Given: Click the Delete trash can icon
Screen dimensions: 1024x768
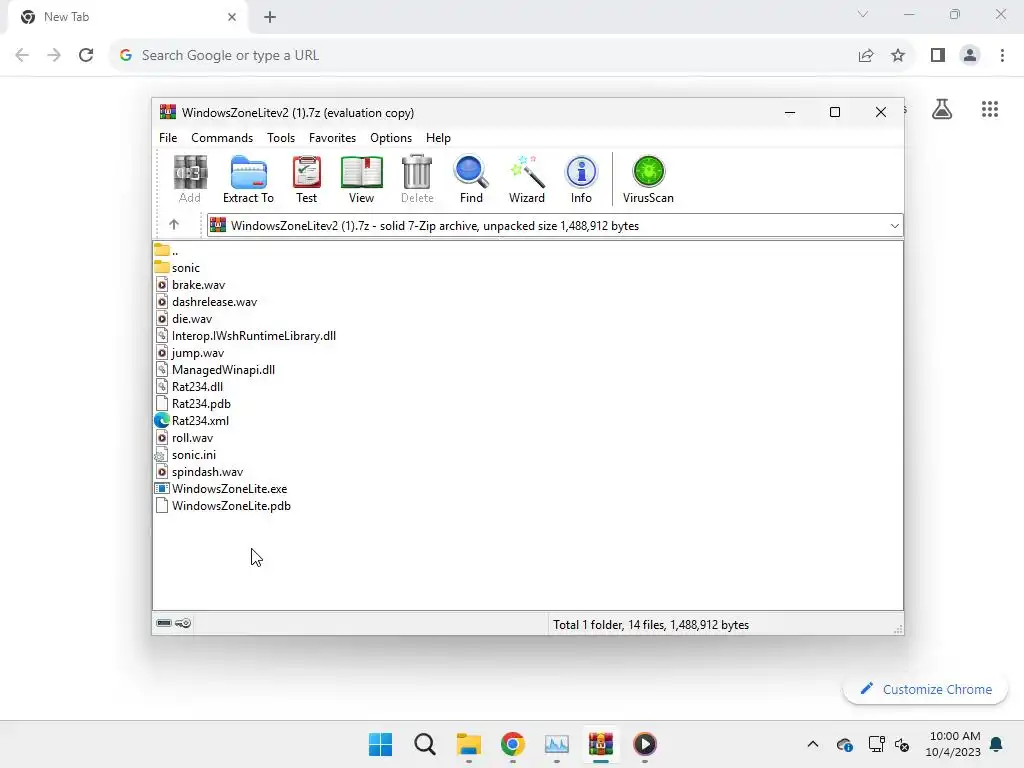Looking at the screenshot, I should pyautogui.click(x=417, y=180).
